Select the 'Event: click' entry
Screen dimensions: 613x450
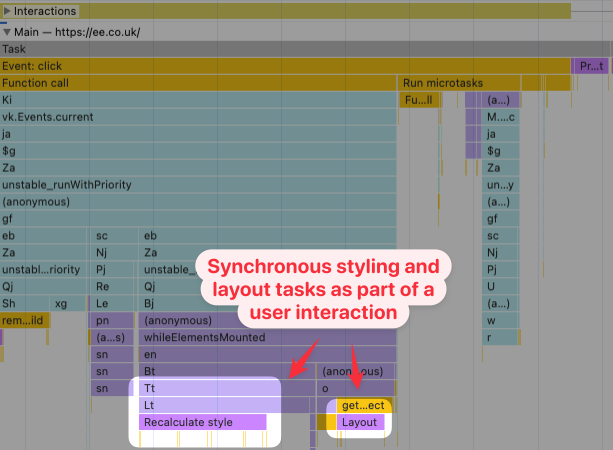[x=285, y=66]
